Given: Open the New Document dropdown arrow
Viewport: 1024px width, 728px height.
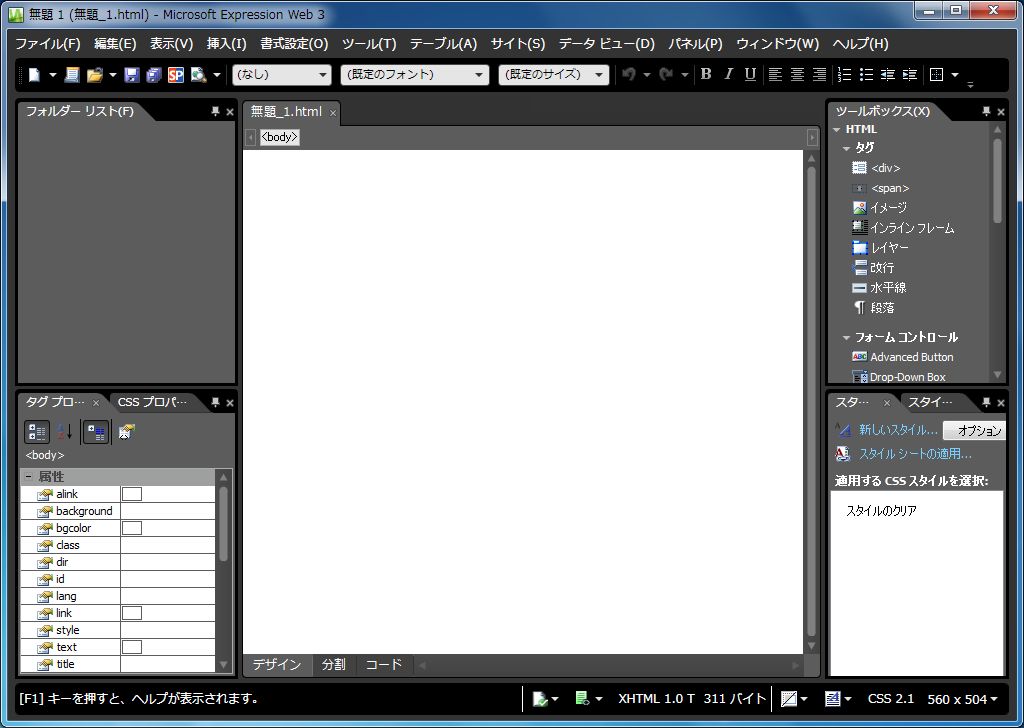Looking at the screenshot, I should (53, 74).
